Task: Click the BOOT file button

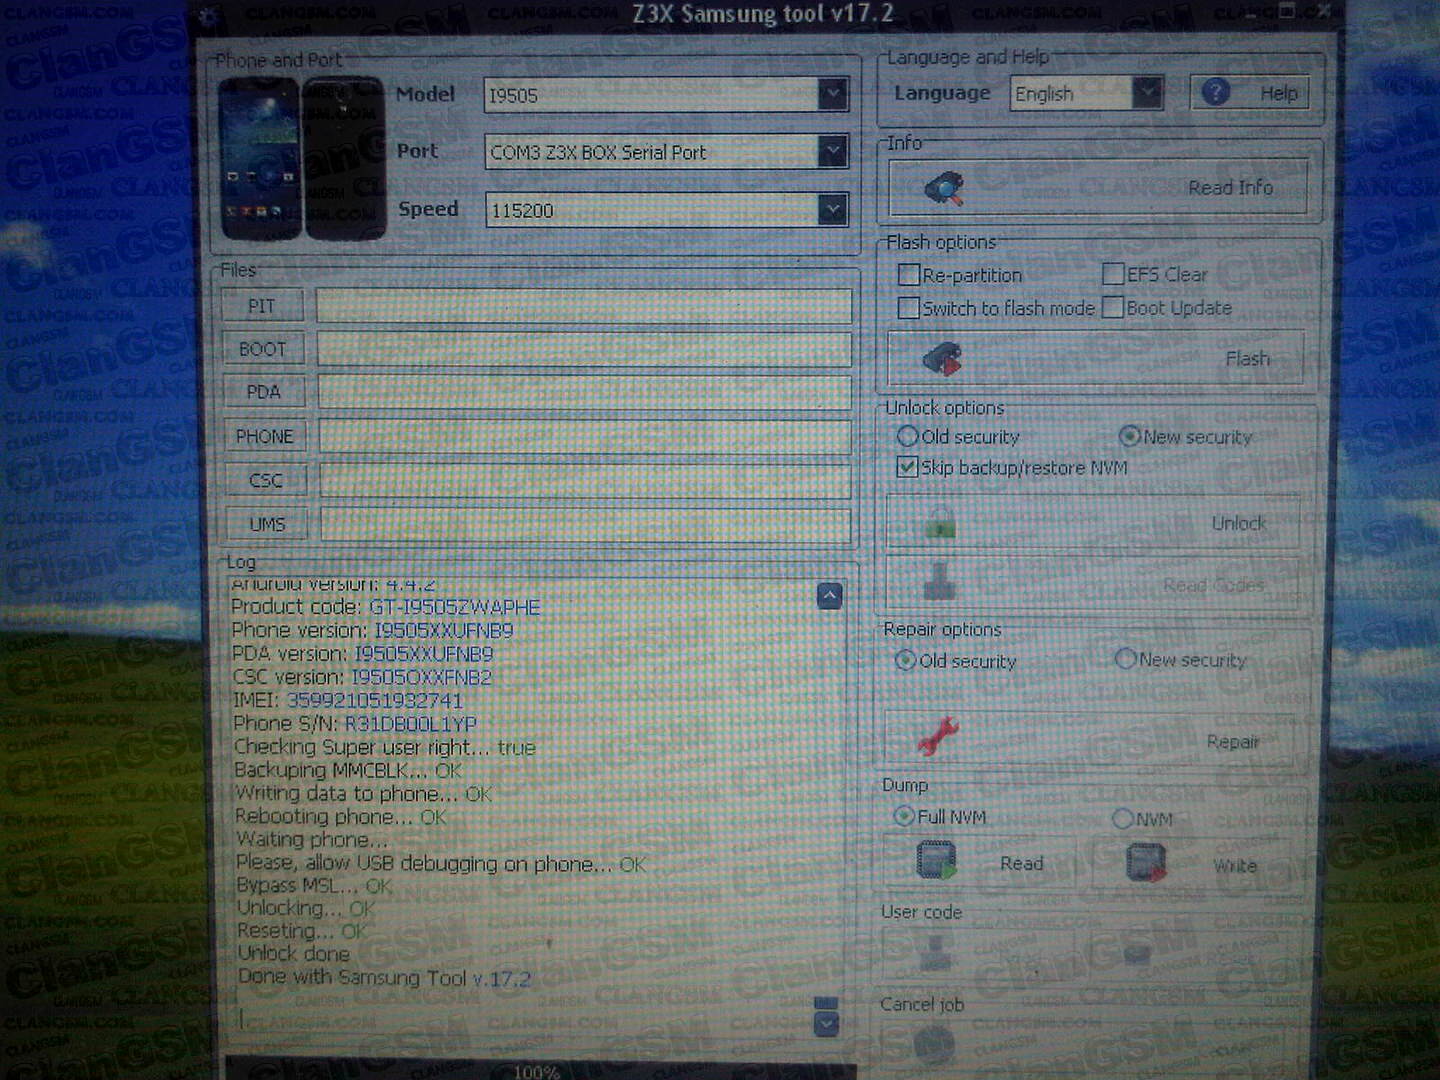Action: click(x=263, y=349)
